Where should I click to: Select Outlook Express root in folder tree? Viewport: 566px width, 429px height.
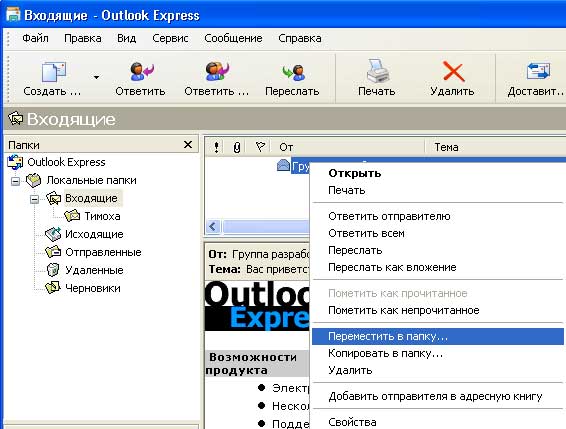(66, 162)
